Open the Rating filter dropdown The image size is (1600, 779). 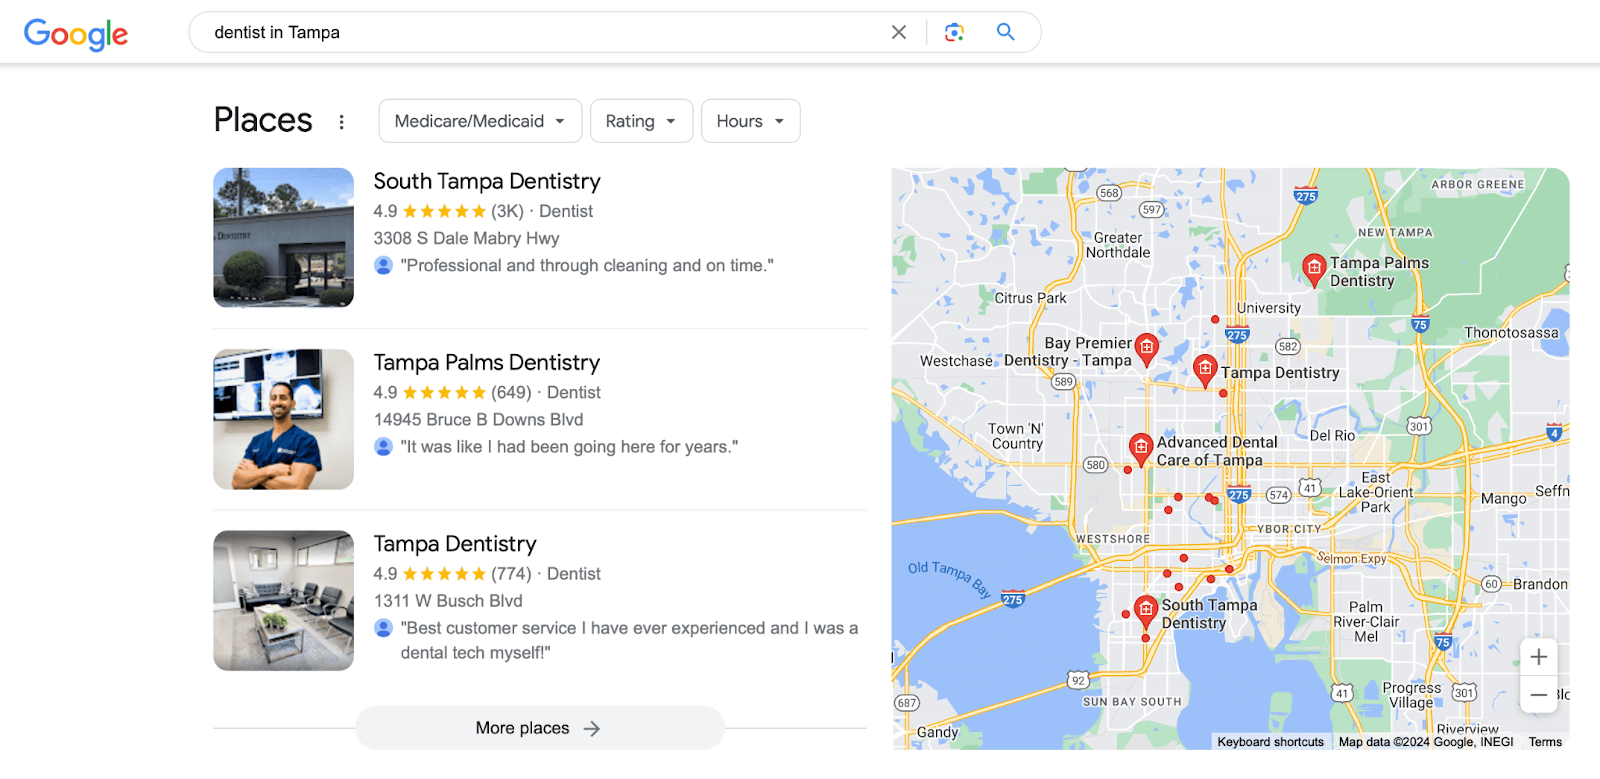pyautogui.click(x=641, y=121)
